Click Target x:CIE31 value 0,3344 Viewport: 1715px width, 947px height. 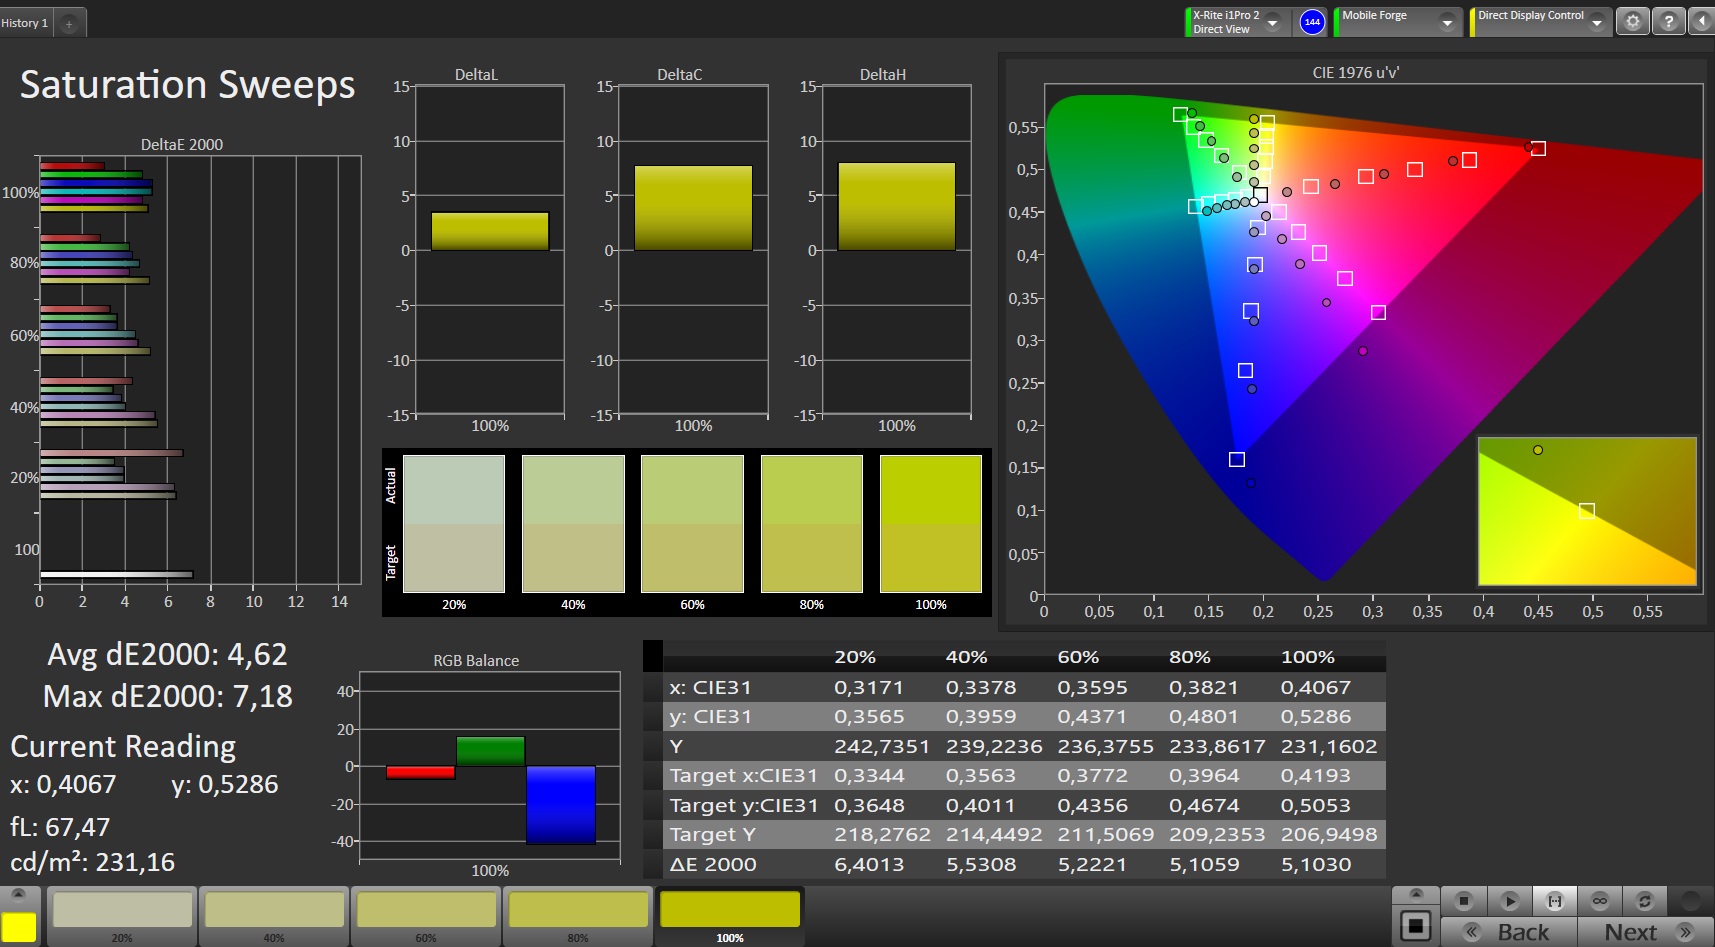point(869,775)
